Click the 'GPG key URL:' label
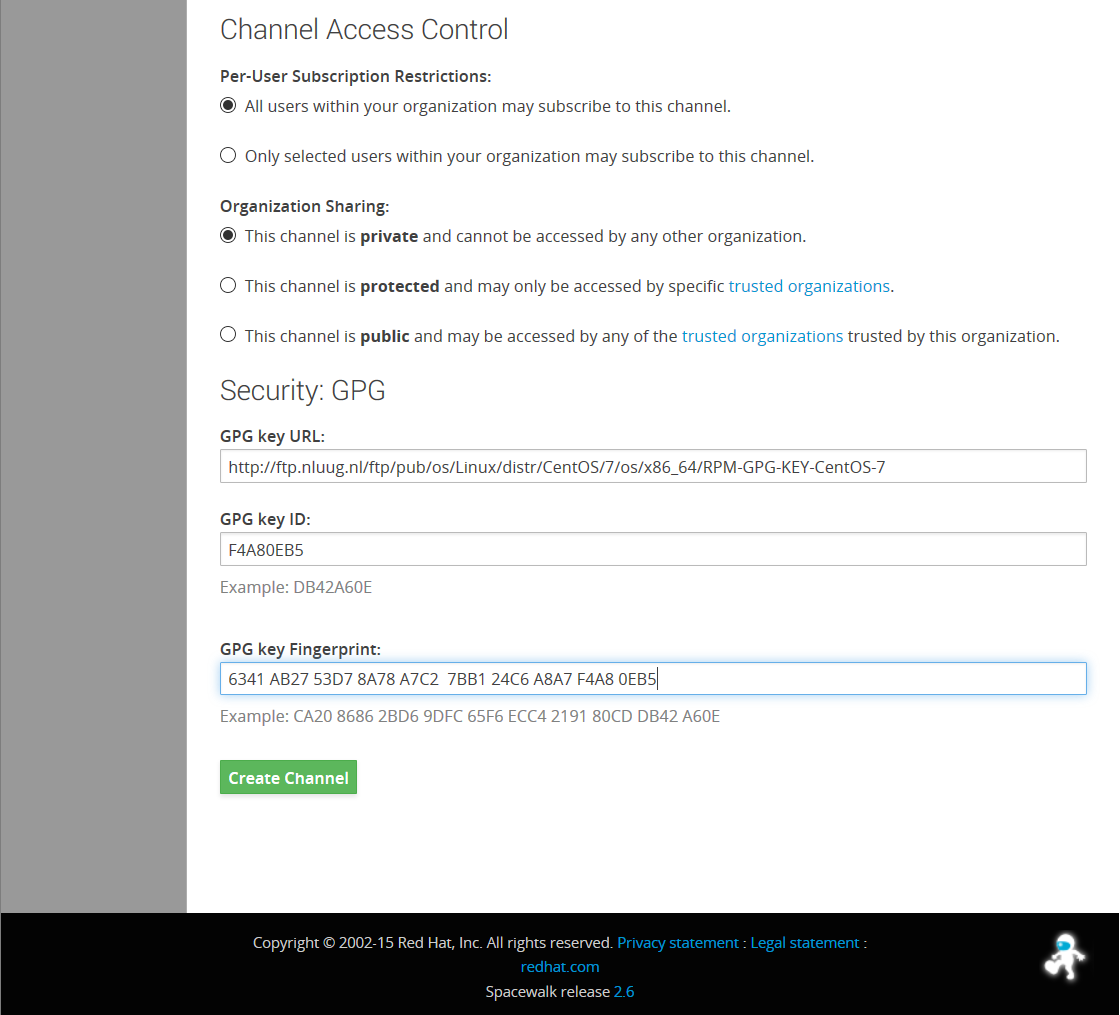Viewport: 1120px width, 1015px height. click(x=272, y=436)
